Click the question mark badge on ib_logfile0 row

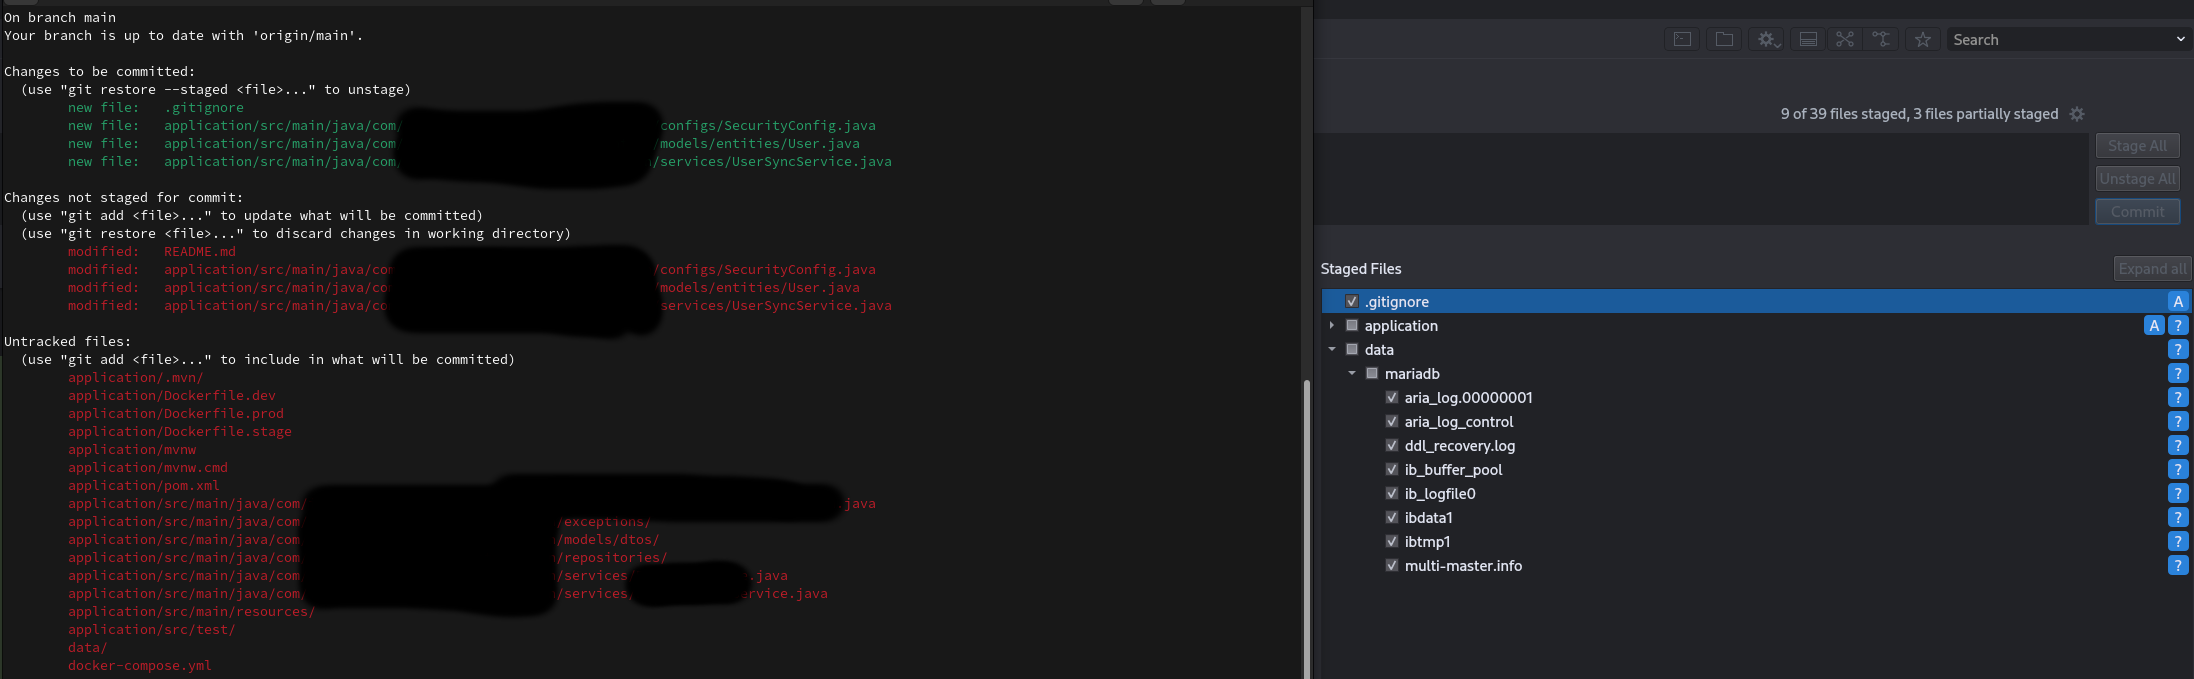tap(2178, 493)
